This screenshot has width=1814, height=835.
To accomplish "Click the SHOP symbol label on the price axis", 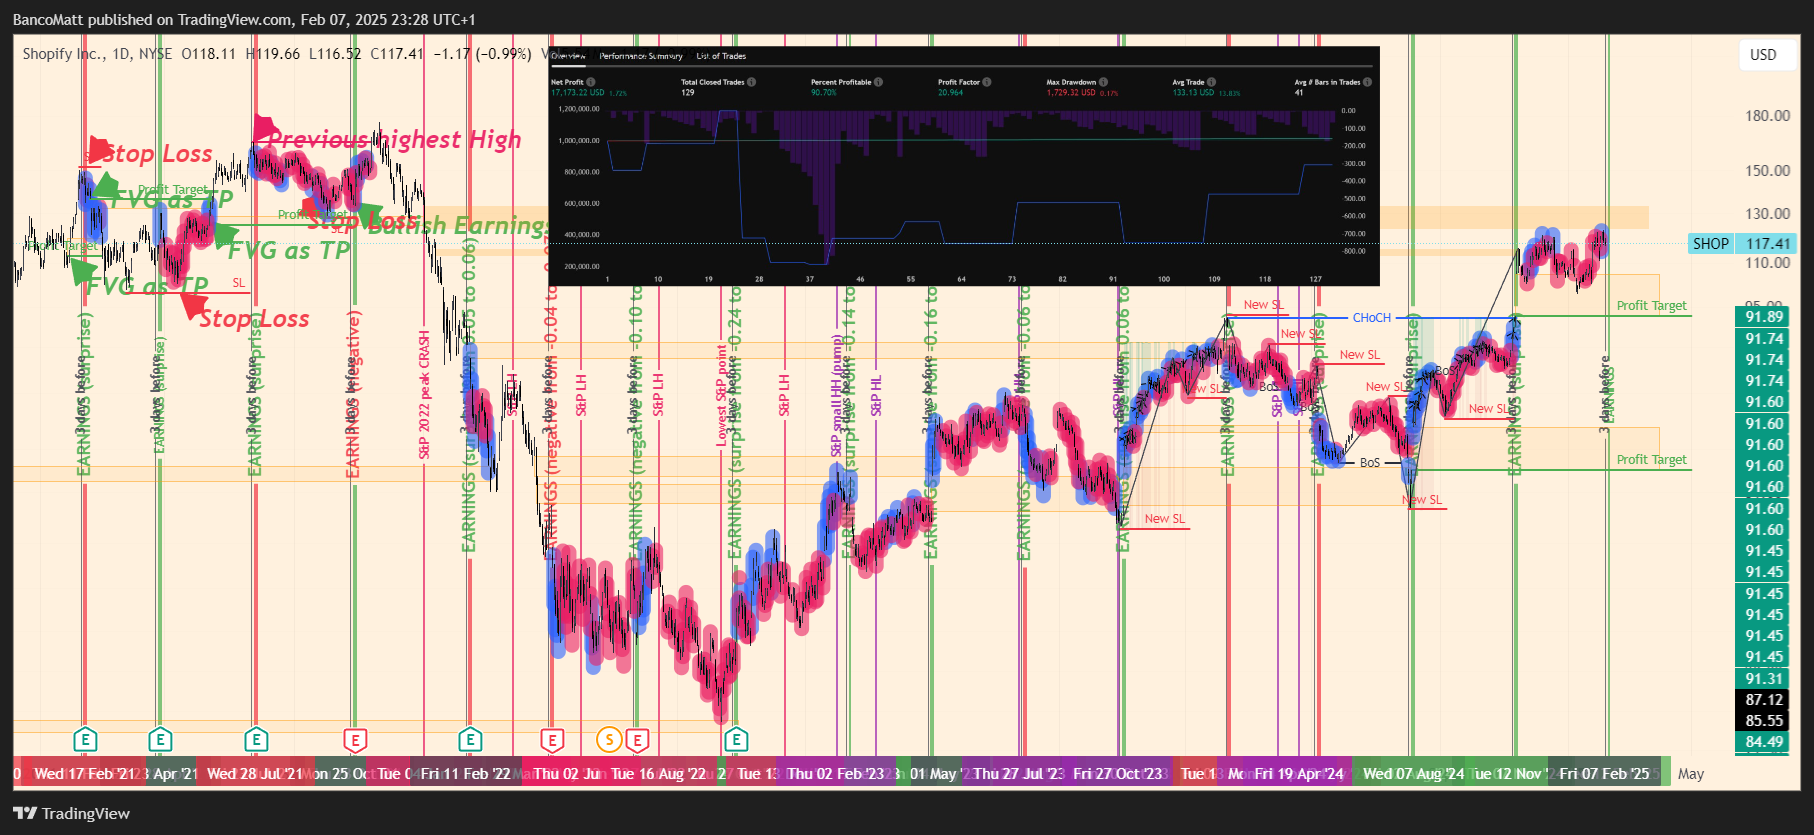I will [x=1711, y=243].
